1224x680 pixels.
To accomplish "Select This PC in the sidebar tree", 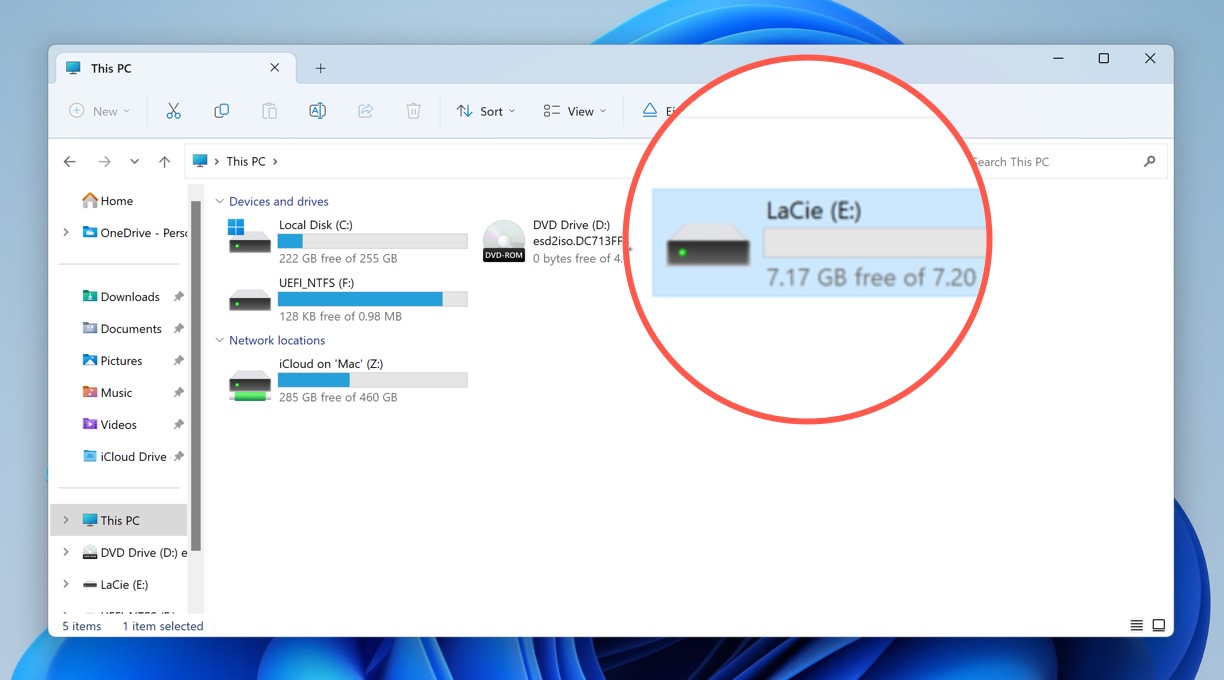I will [118, 520].
